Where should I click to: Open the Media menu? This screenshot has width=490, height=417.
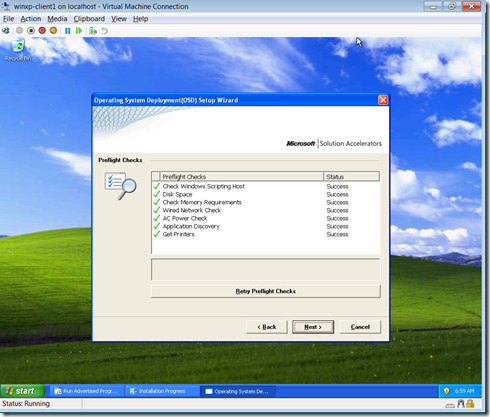(x=57, y=19)
